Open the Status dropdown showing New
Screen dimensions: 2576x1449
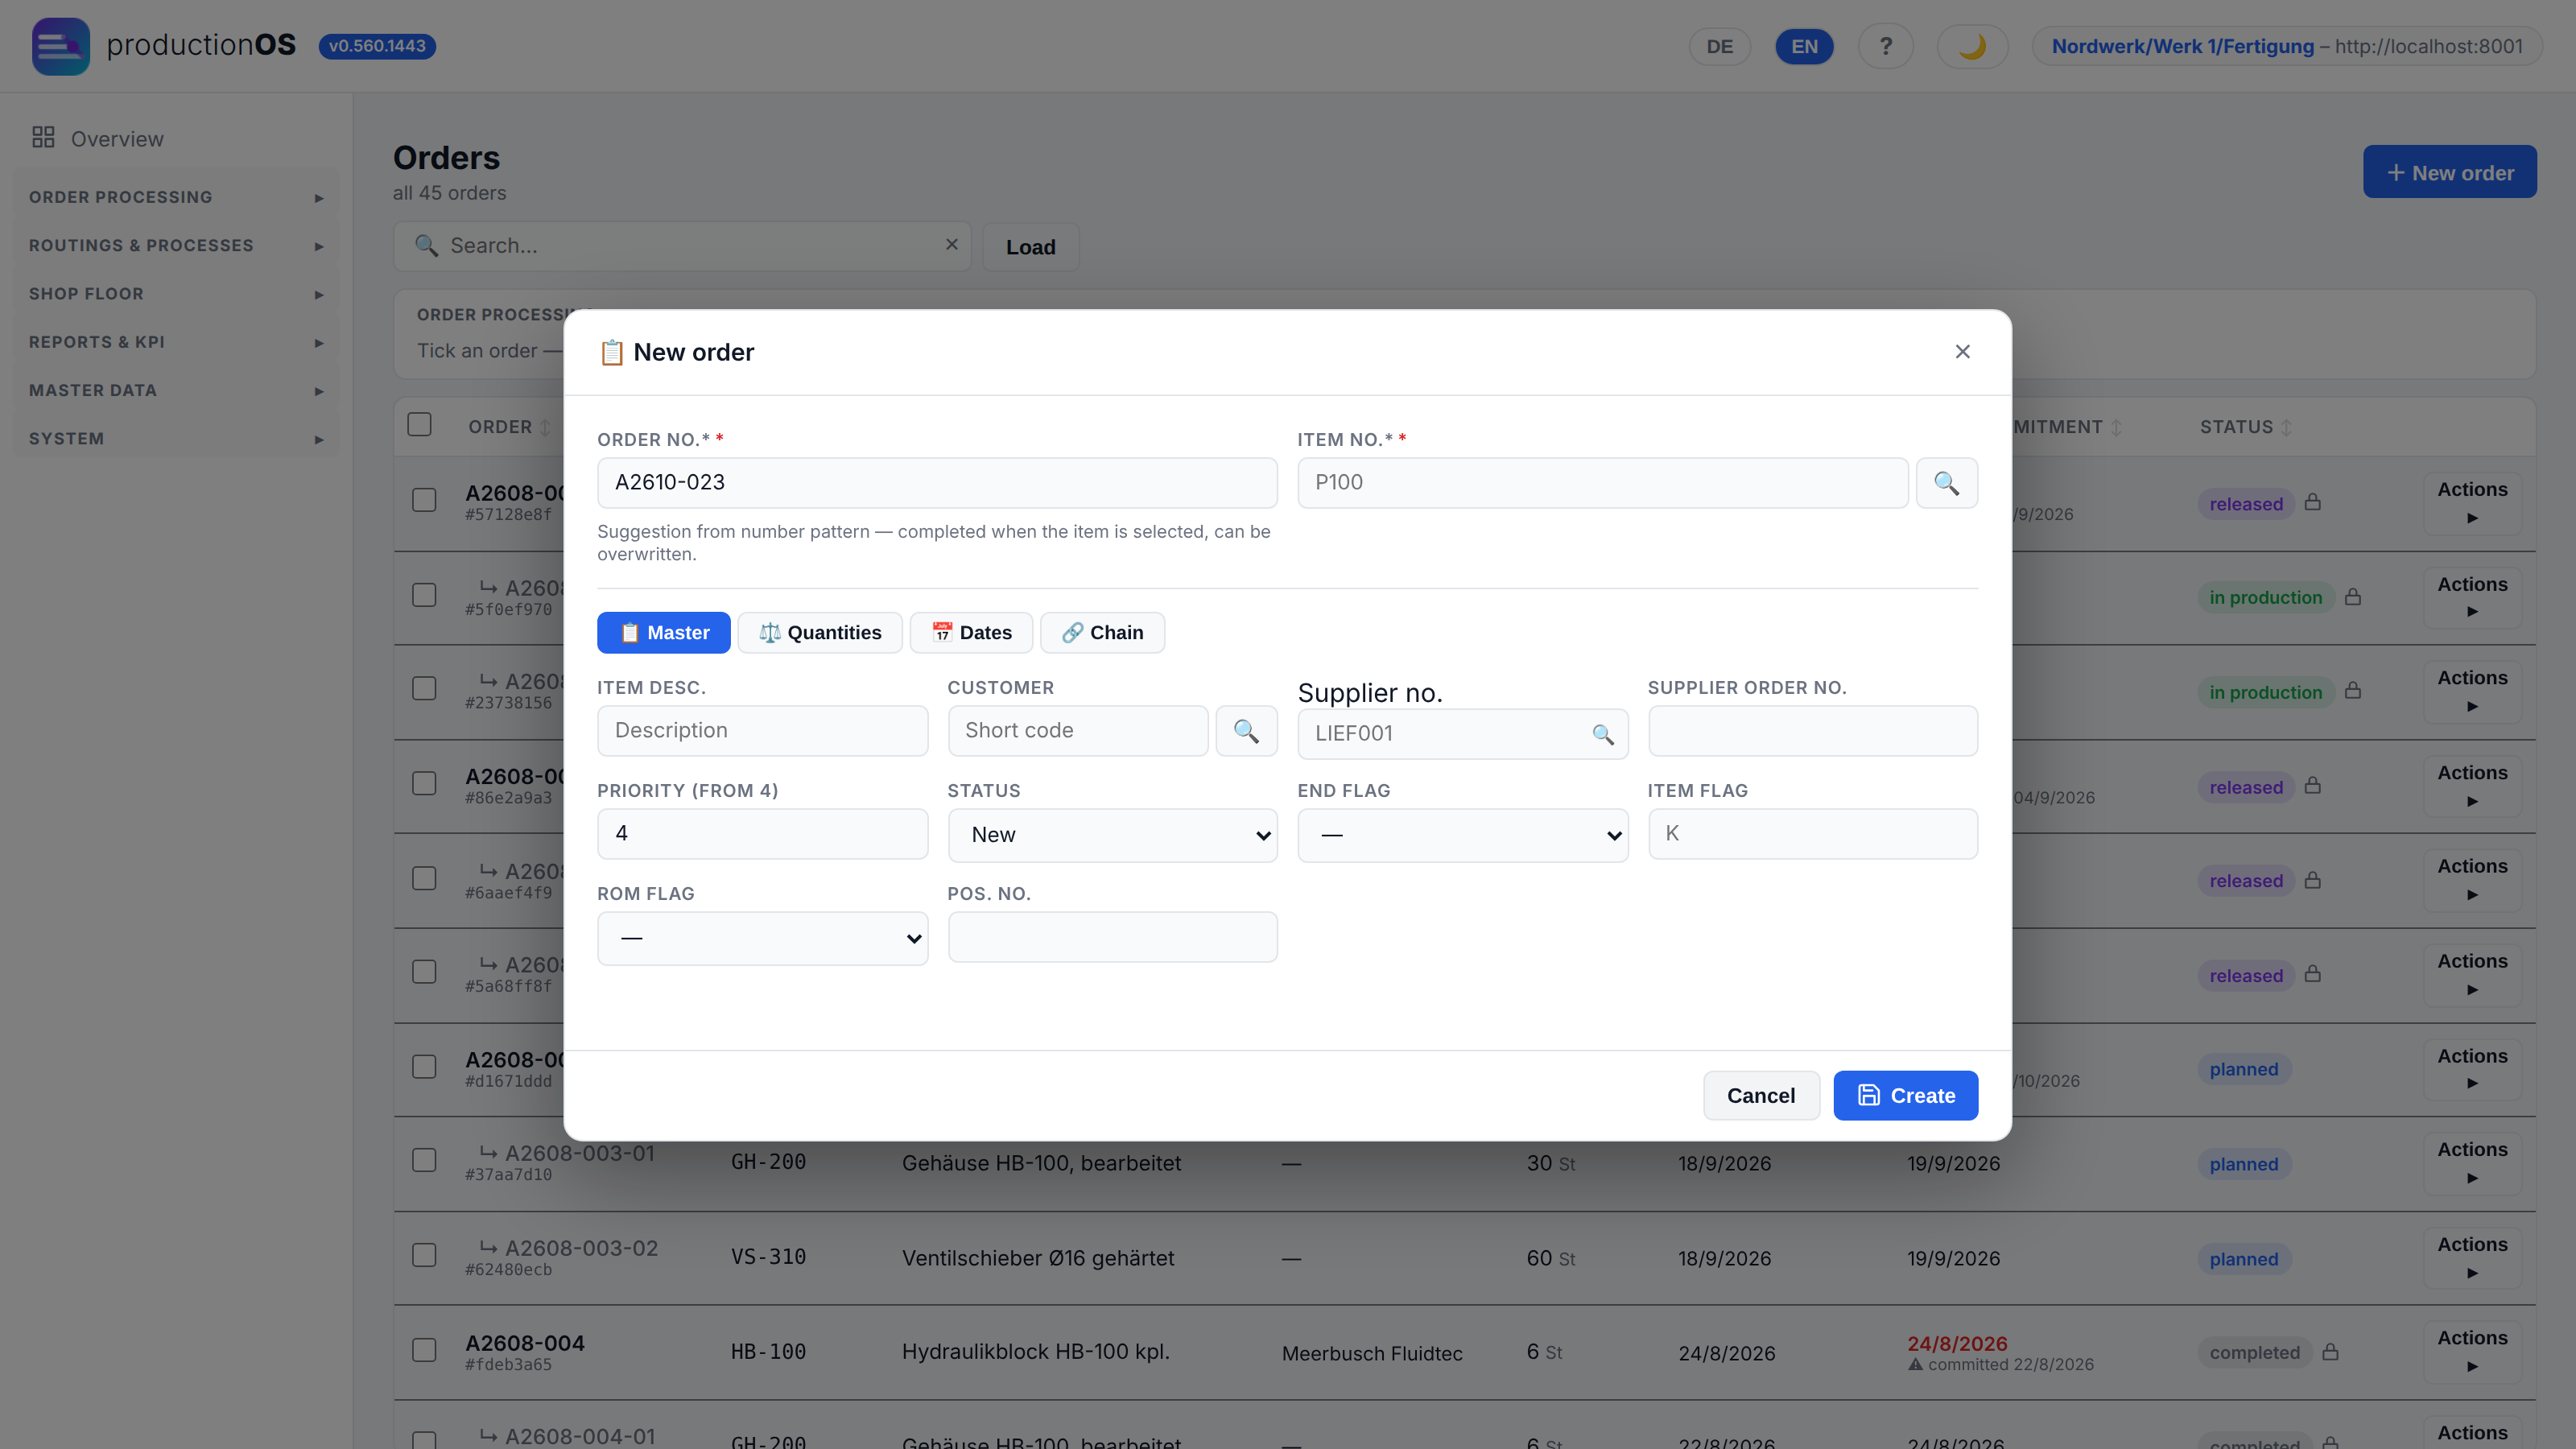pos(1112,835)
